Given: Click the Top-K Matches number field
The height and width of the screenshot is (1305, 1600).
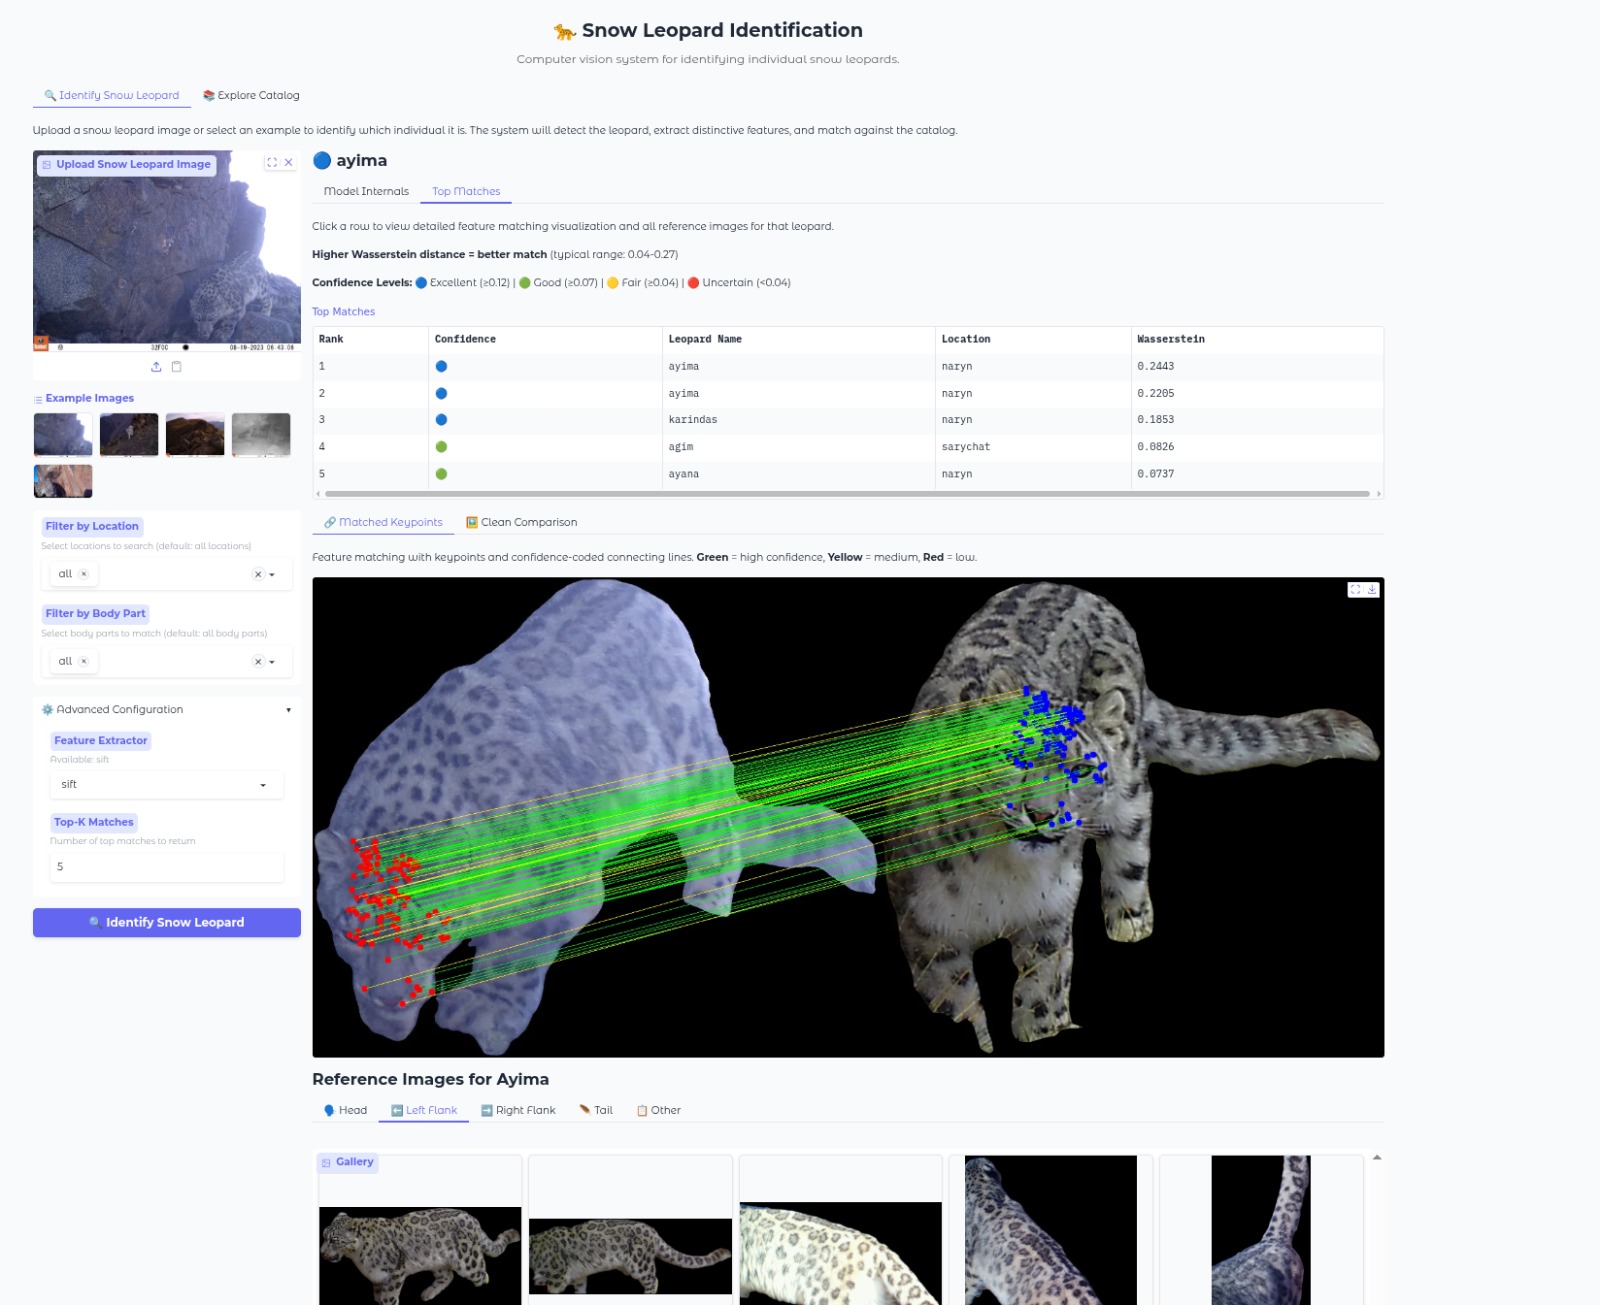Looking at the screenshot, I should pos(166,867).
